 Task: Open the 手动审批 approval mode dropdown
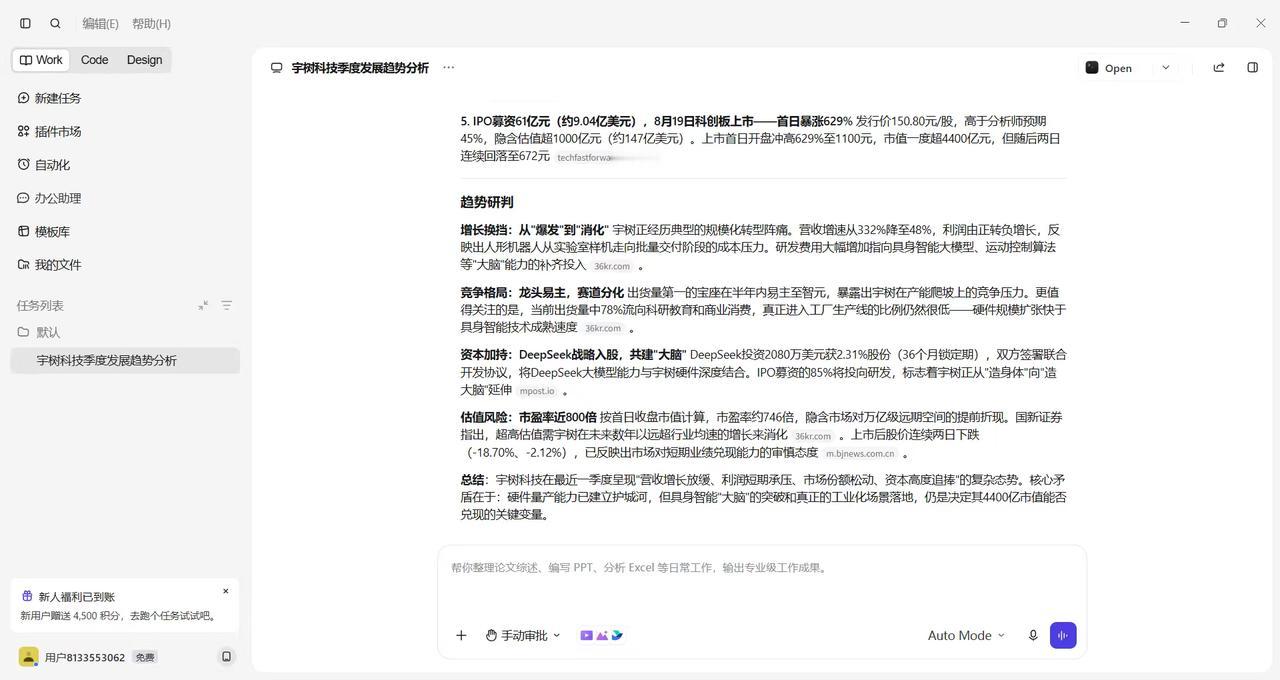[x=523, y=635]
